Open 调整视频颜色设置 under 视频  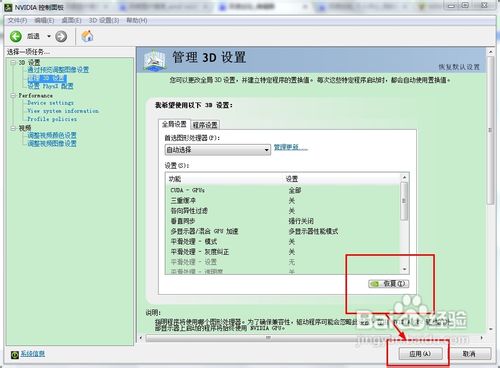click(52, 135)
